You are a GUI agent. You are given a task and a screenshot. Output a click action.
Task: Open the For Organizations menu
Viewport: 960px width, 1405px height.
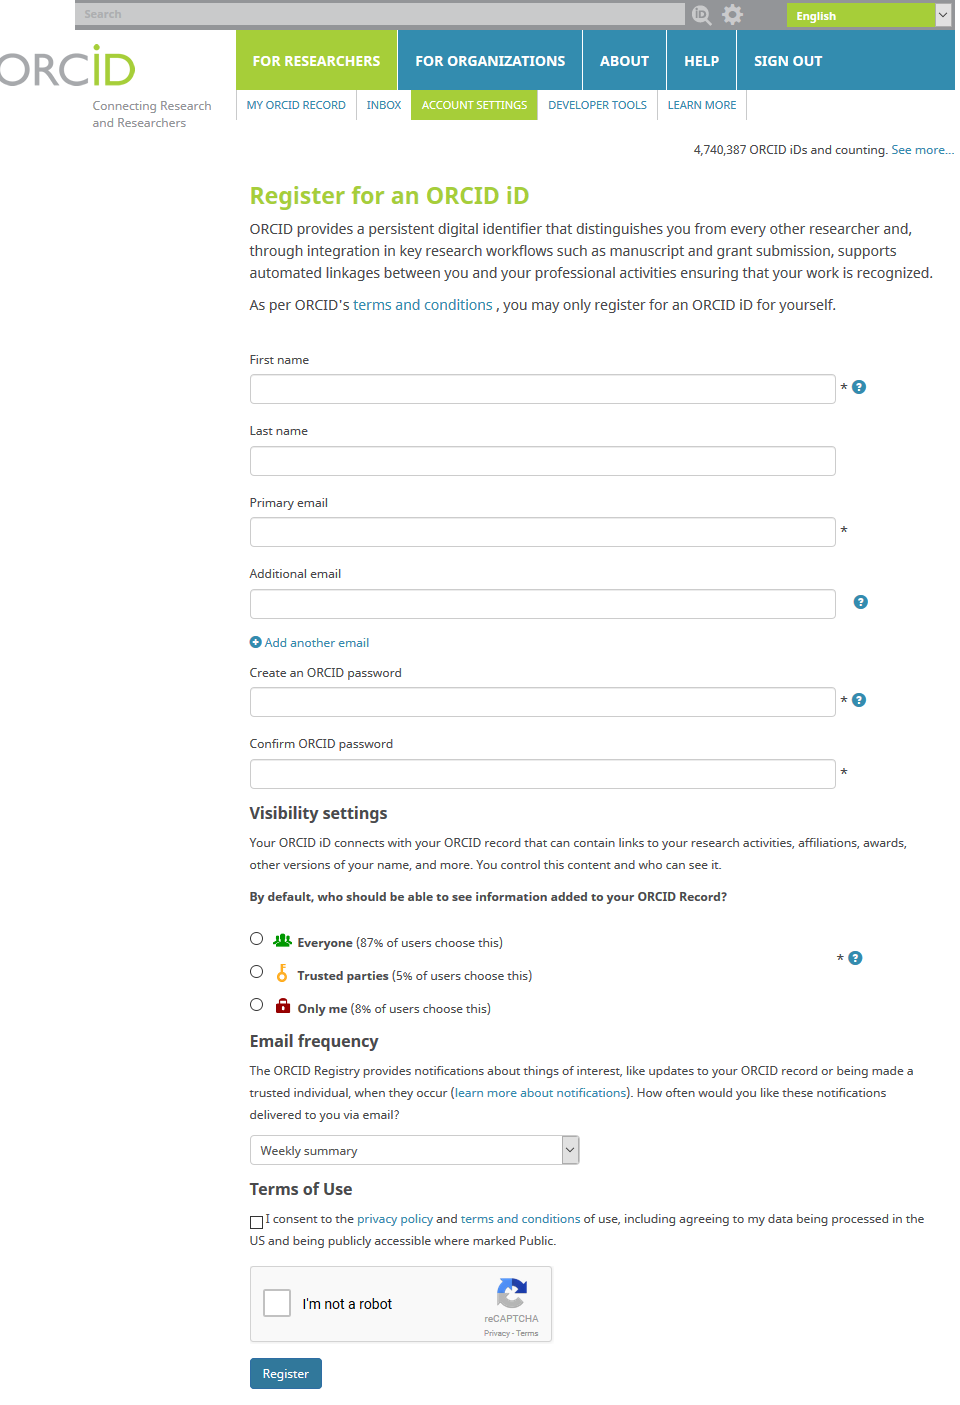click(x=490, y=61)
